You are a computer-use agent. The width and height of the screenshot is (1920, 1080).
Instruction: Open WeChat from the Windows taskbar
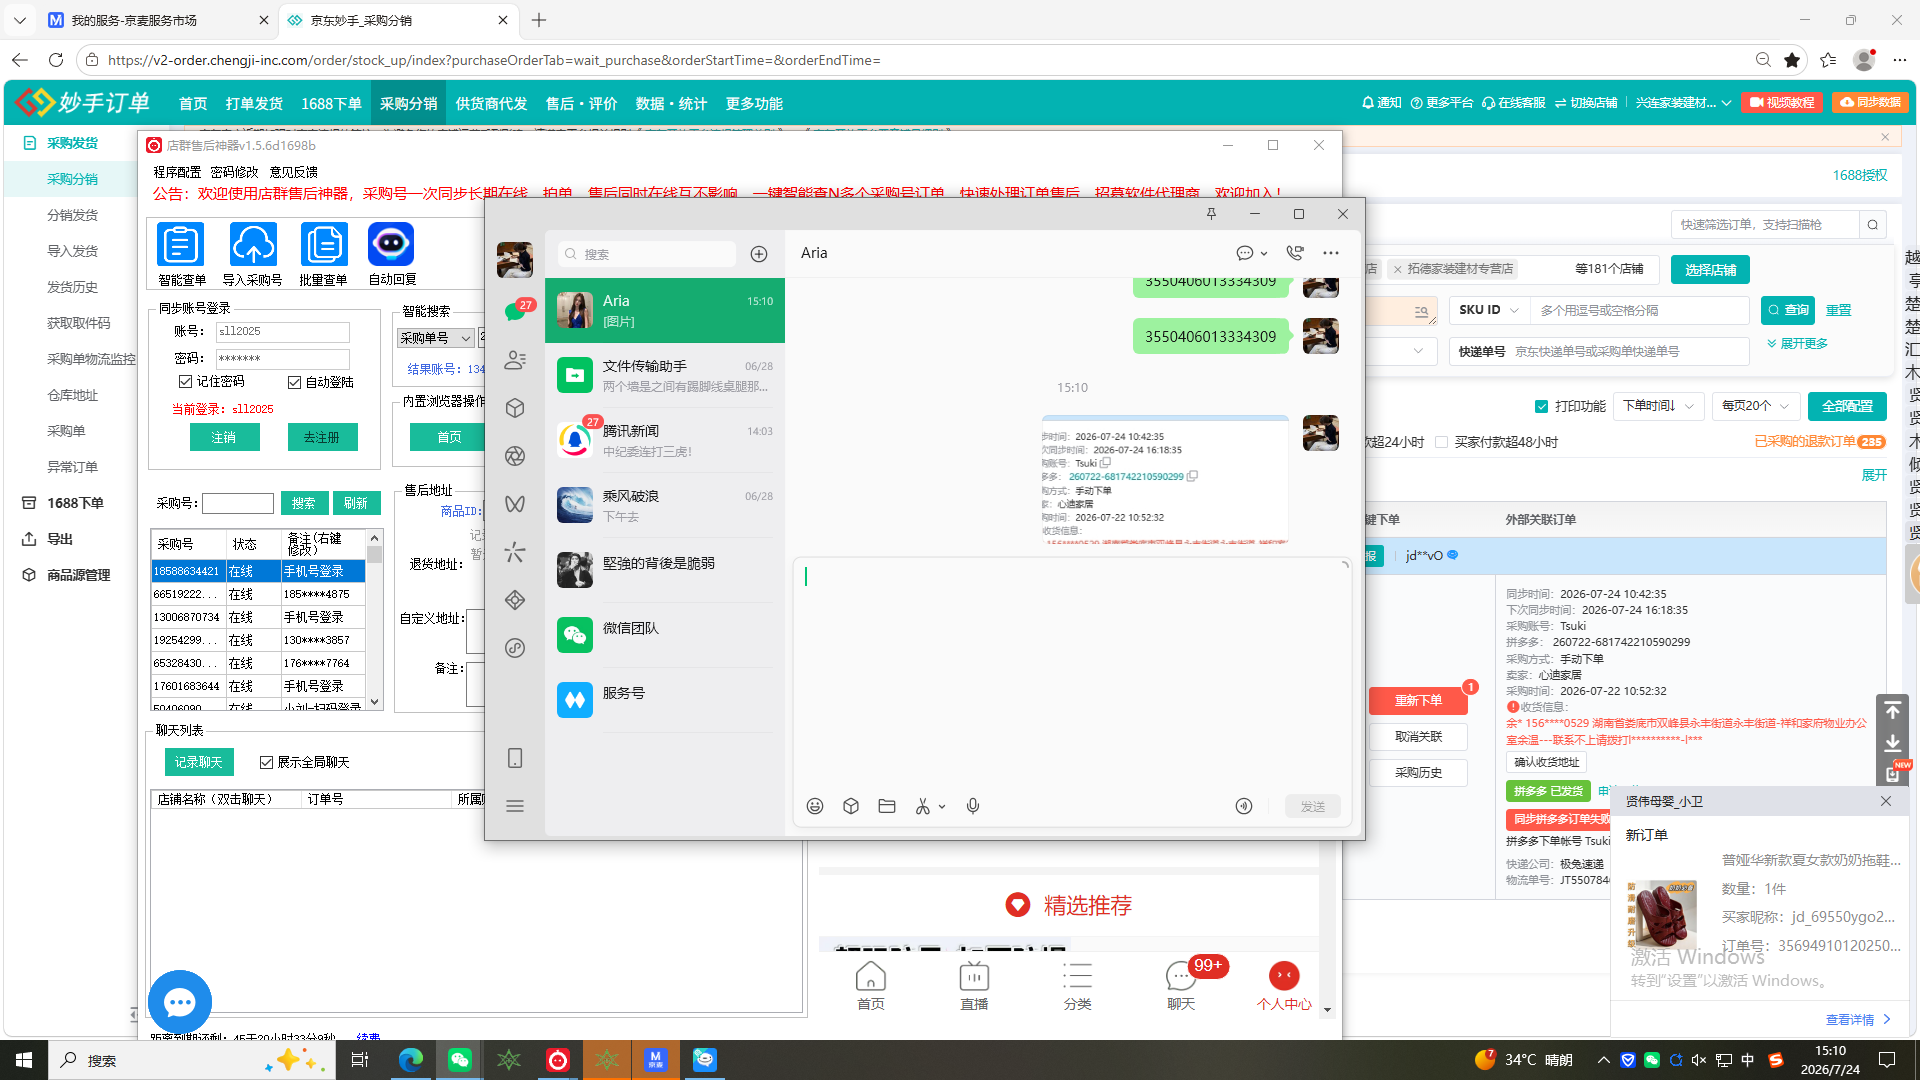pos(460,1060)
